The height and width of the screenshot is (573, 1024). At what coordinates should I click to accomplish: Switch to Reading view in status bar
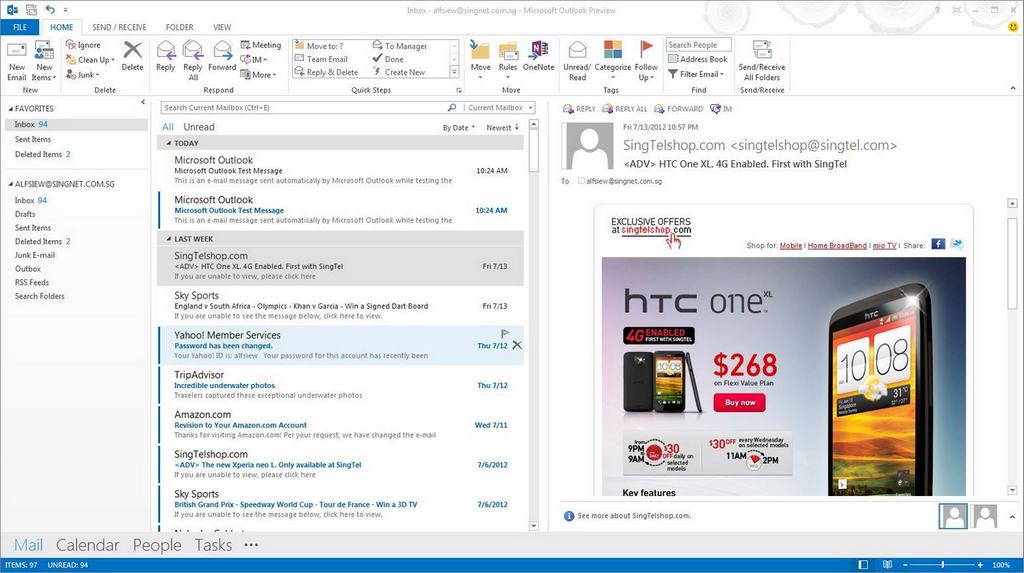click(x=887, y=565)
